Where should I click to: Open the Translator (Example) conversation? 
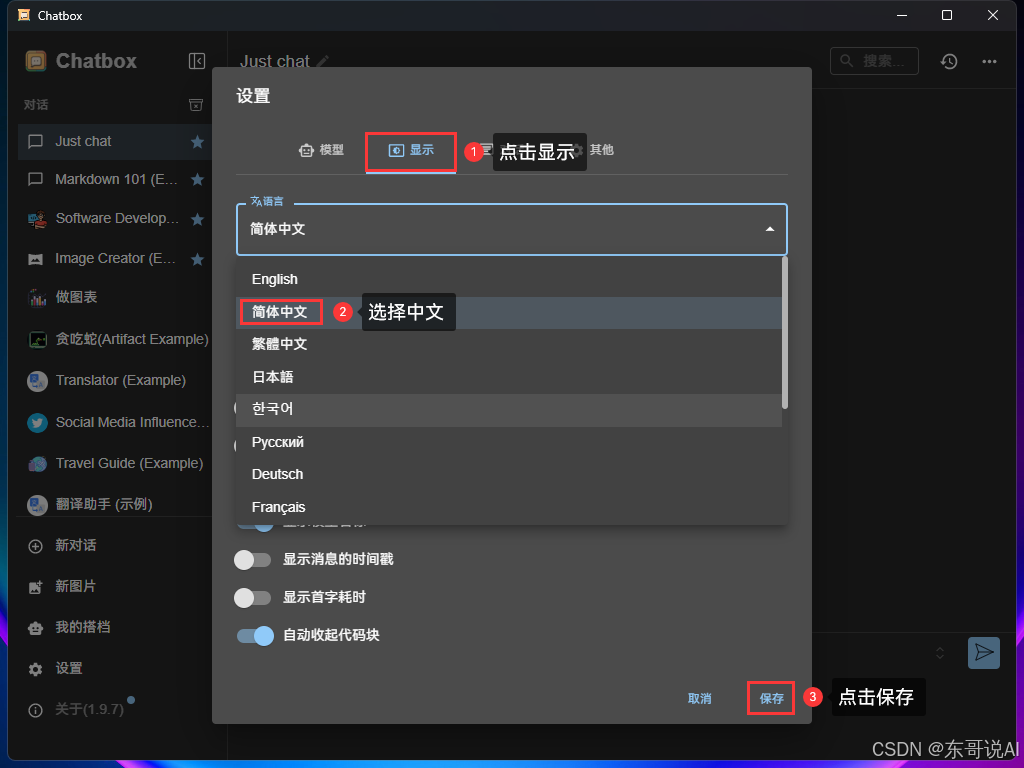[115, 380]
